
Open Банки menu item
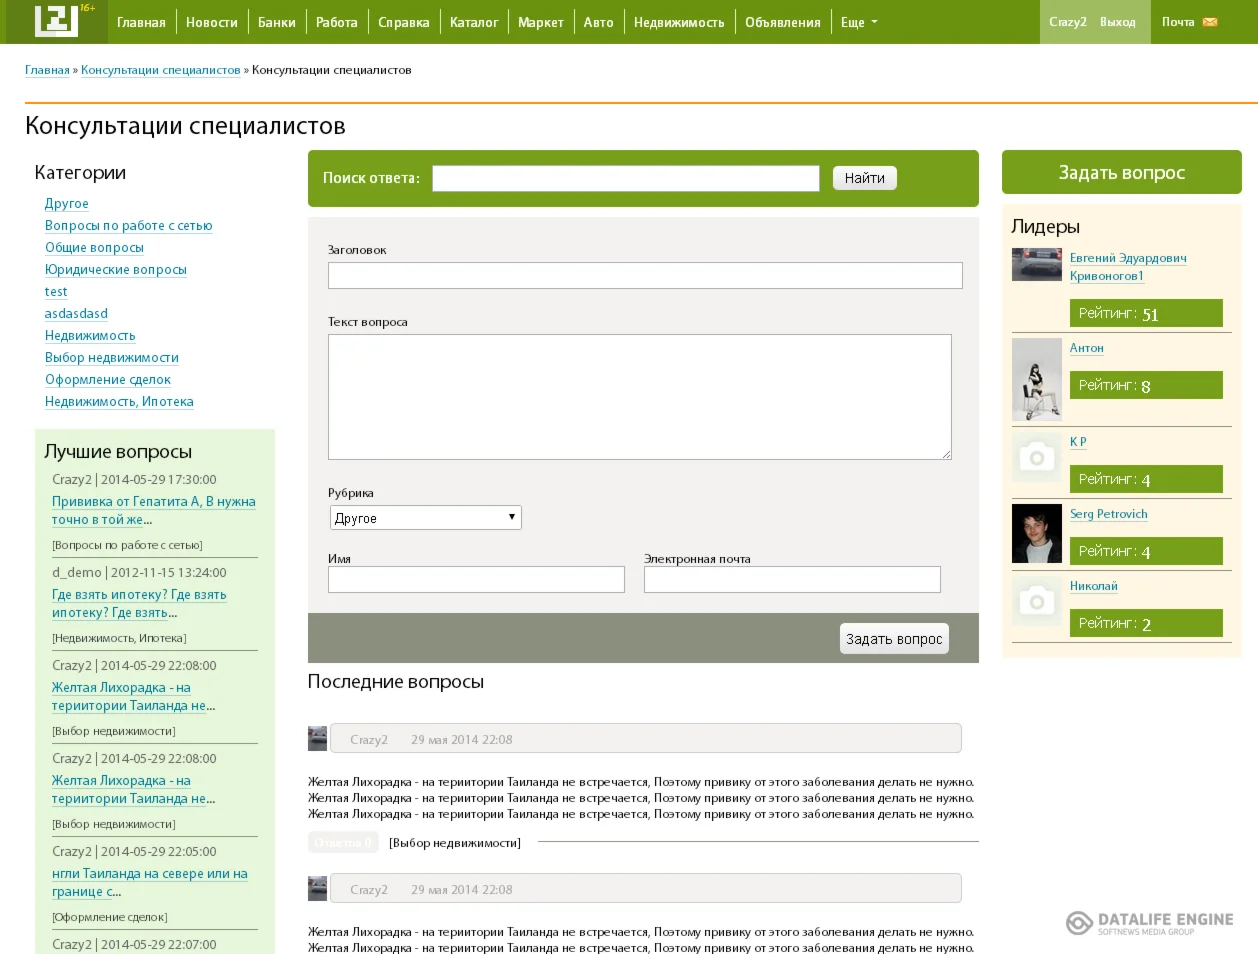277,22
